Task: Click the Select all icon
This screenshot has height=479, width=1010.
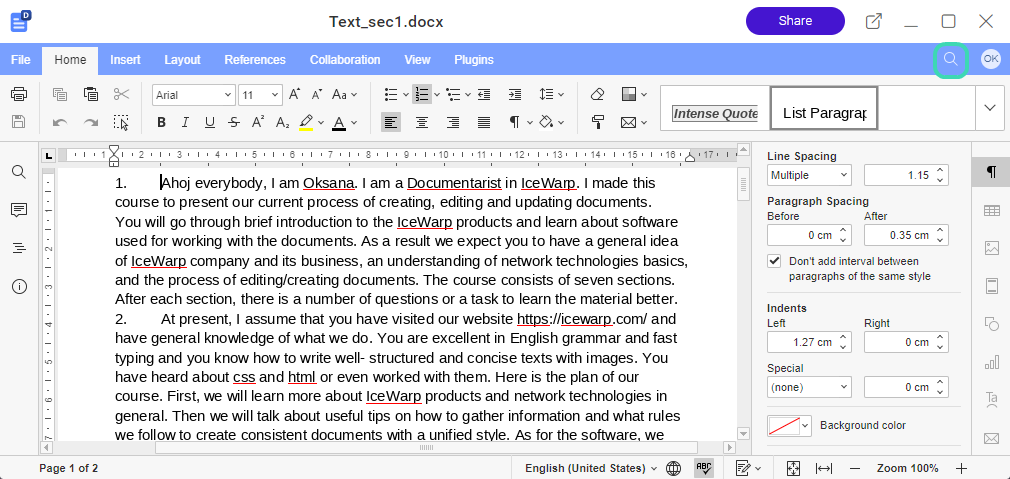Action: pyautogui.click(x=121, y=122)
